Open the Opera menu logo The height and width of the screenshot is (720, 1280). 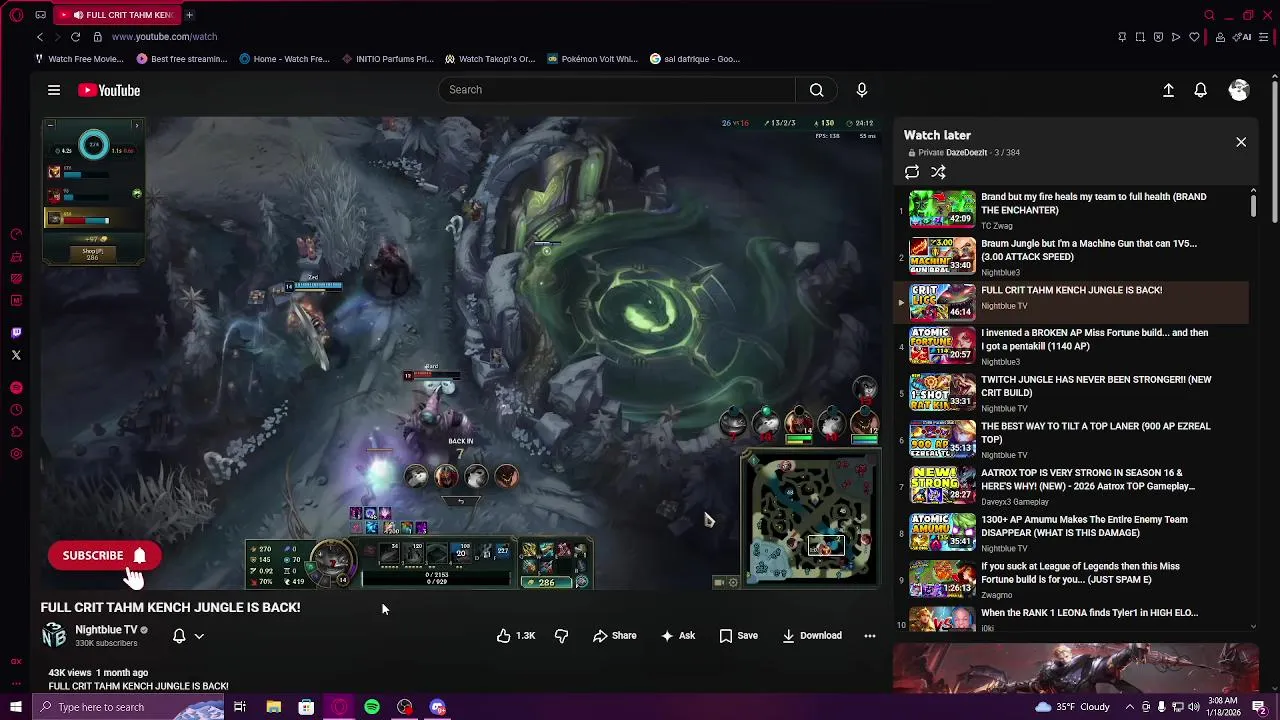pos(16,15)
